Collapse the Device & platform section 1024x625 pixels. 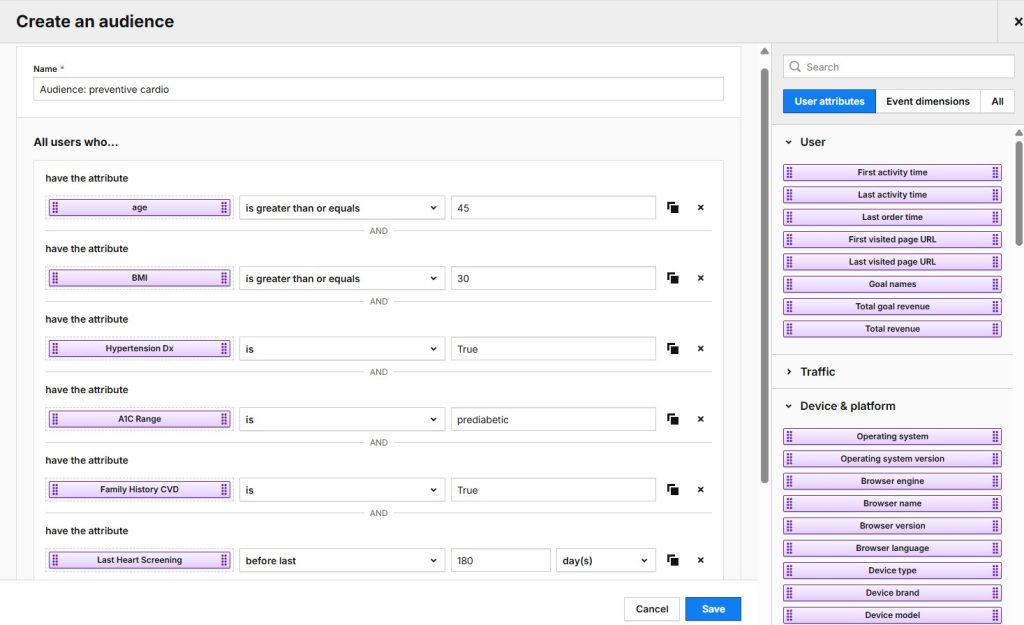(x=788, y=407)
